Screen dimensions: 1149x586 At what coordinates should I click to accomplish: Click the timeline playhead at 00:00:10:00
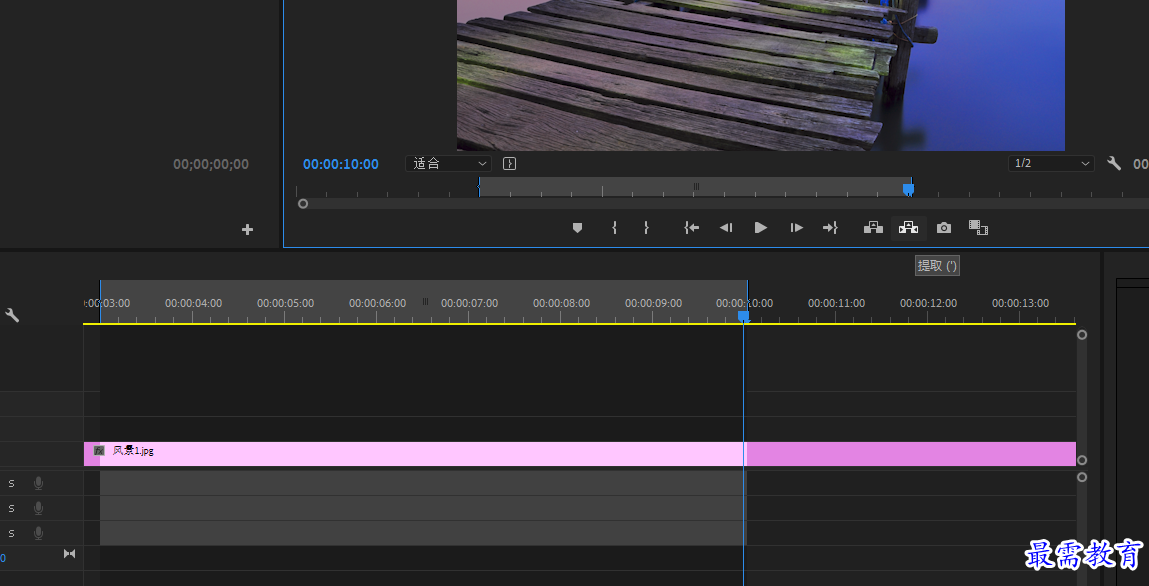pyautogui.click(x=743, y=316)
